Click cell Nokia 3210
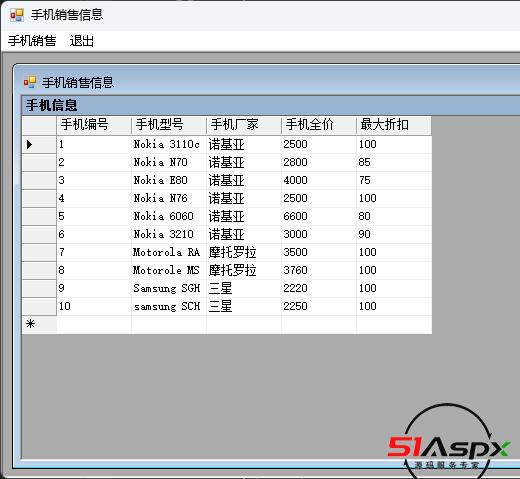 pos(169,234)
